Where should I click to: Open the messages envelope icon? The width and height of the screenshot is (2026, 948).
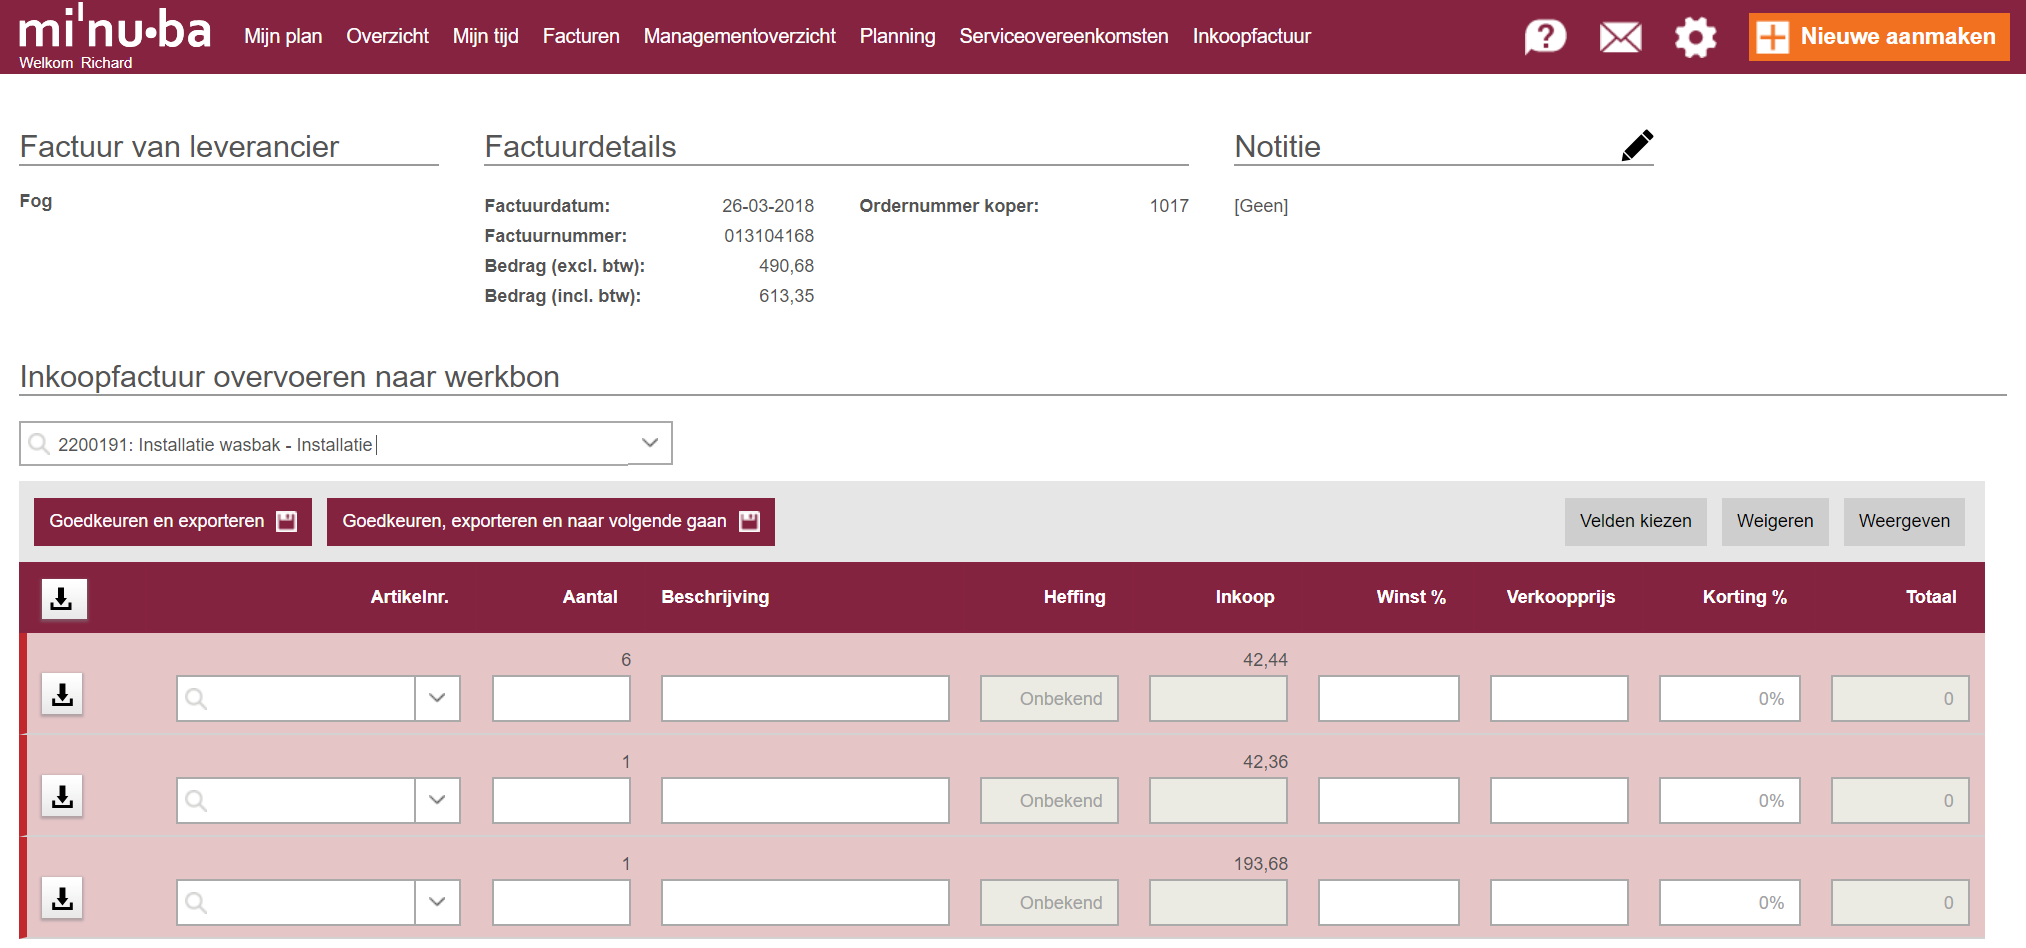1620,38
